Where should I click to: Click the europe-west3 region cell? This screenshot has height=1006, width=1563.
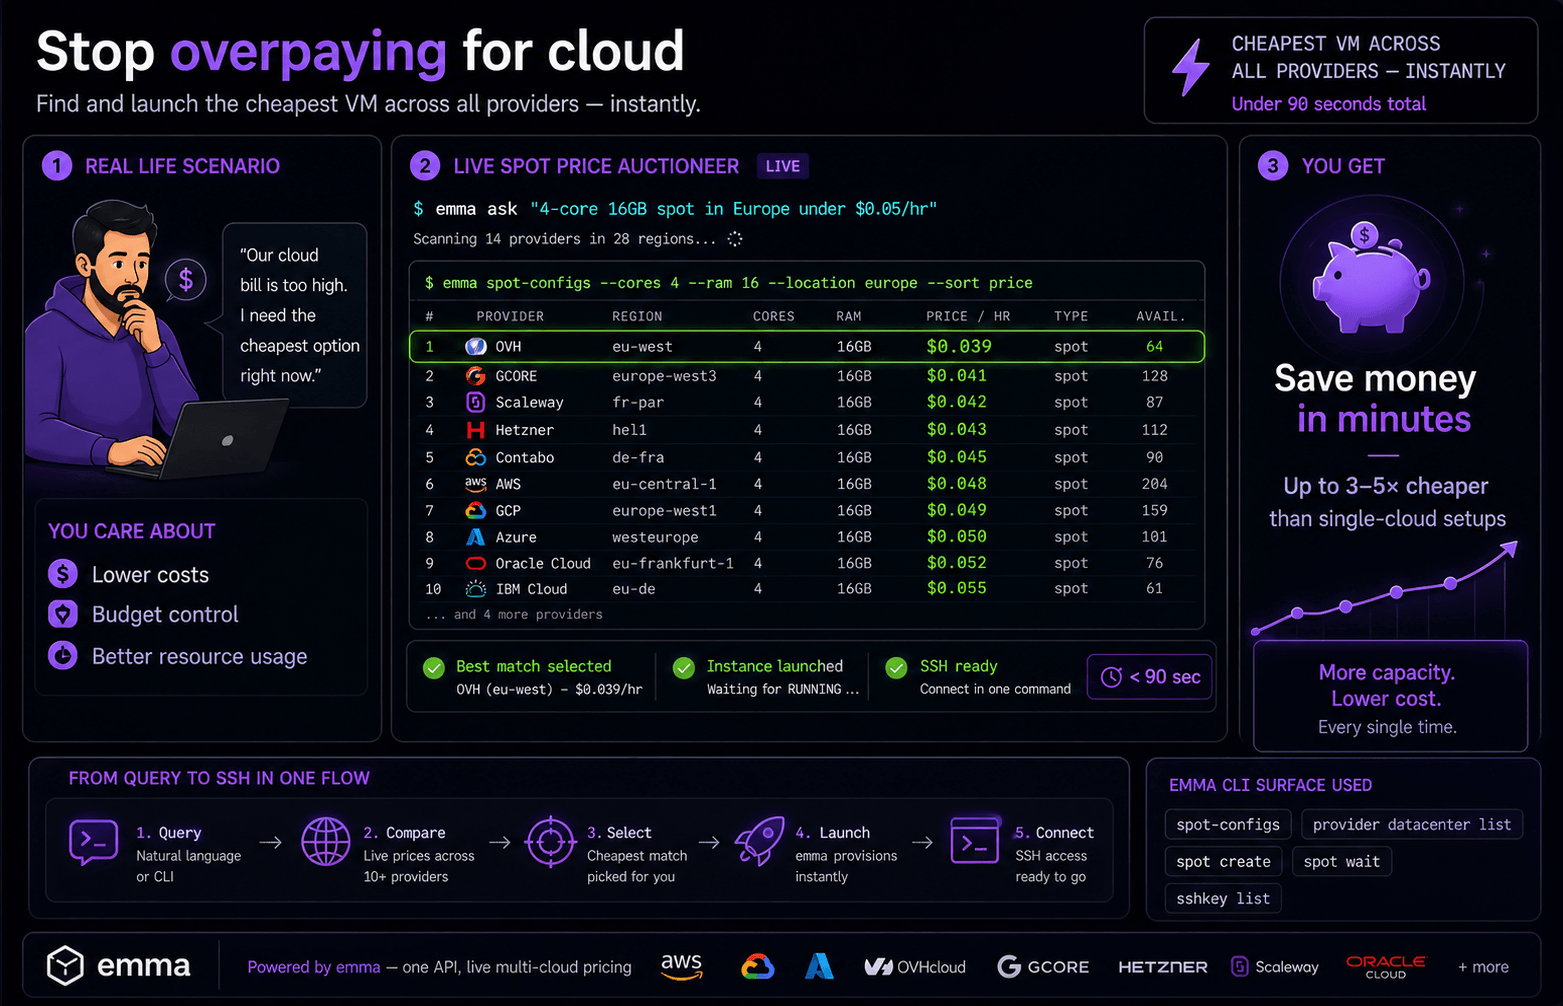(664, 376)
